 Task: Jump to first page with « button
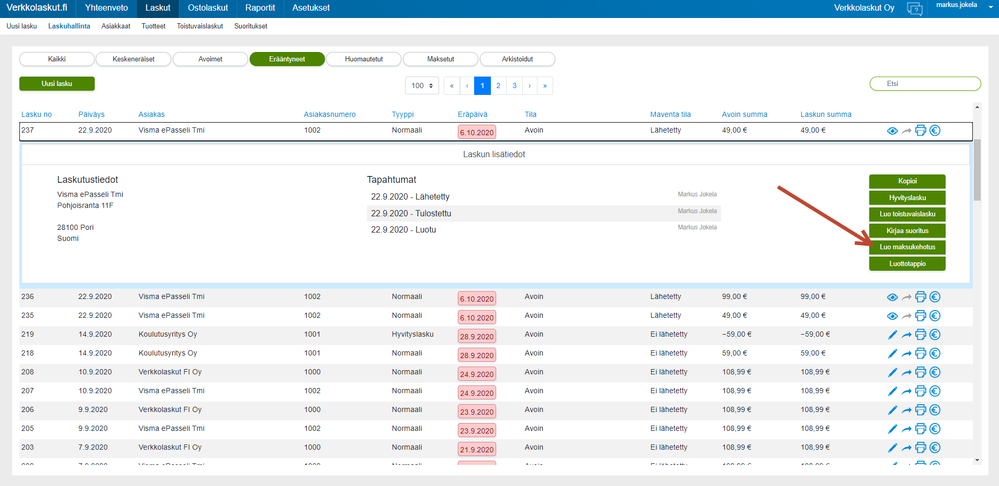point(452,85)
